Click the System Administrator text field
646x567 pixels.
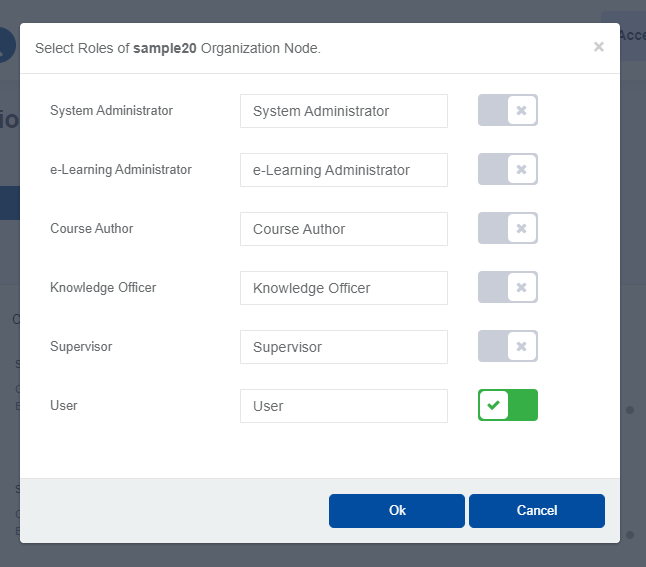point(343,111)
